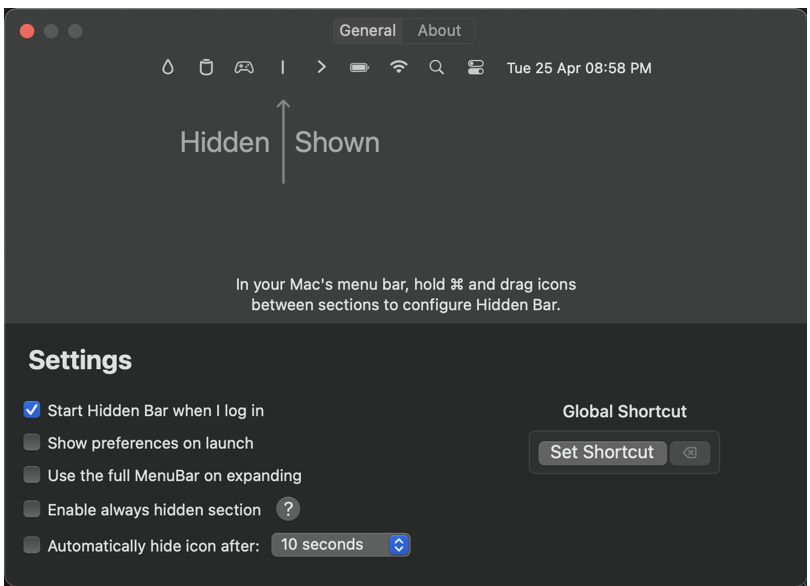
Task: Click the Wi-Fi icon in preview bar
Action: tap(398, 67)
